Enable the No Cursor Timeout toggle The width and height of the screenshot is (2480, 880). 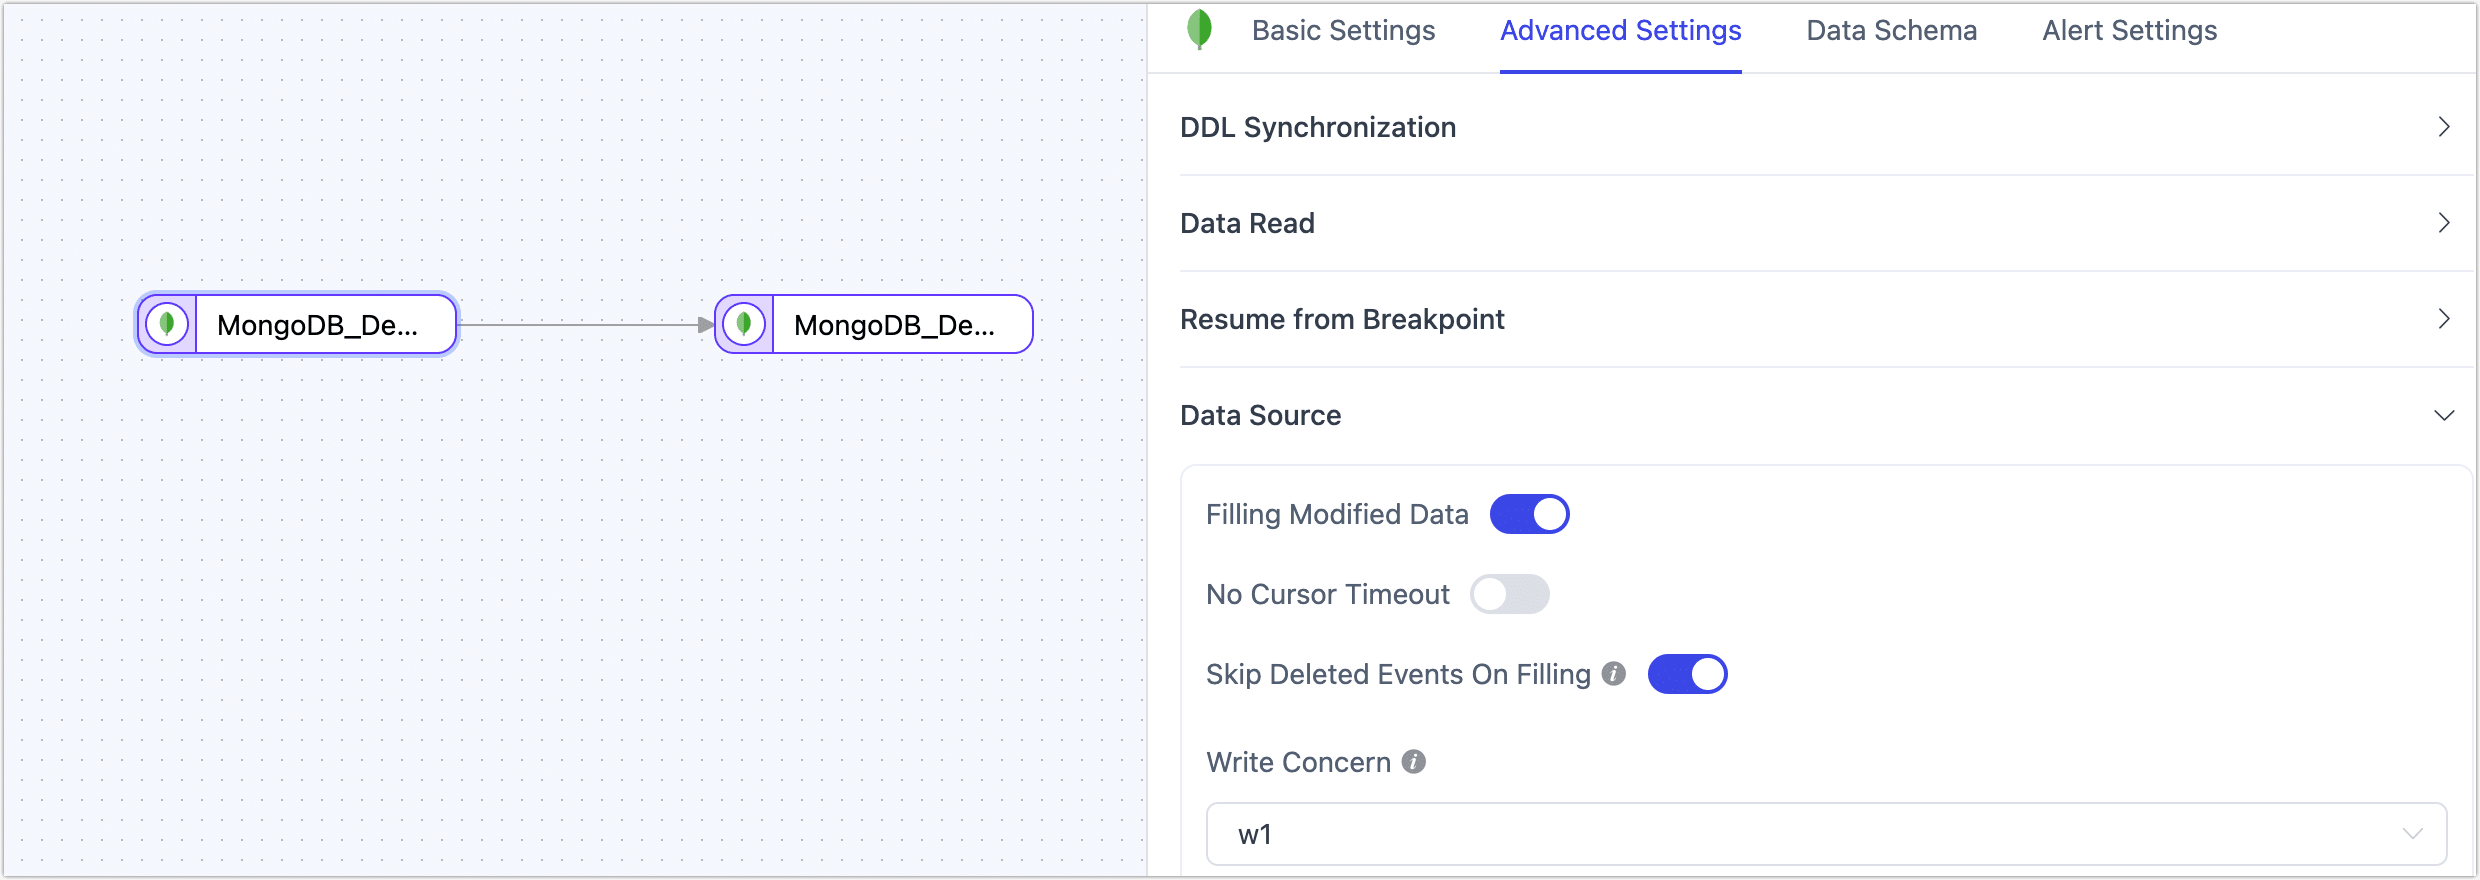[x=1511, y=594]
